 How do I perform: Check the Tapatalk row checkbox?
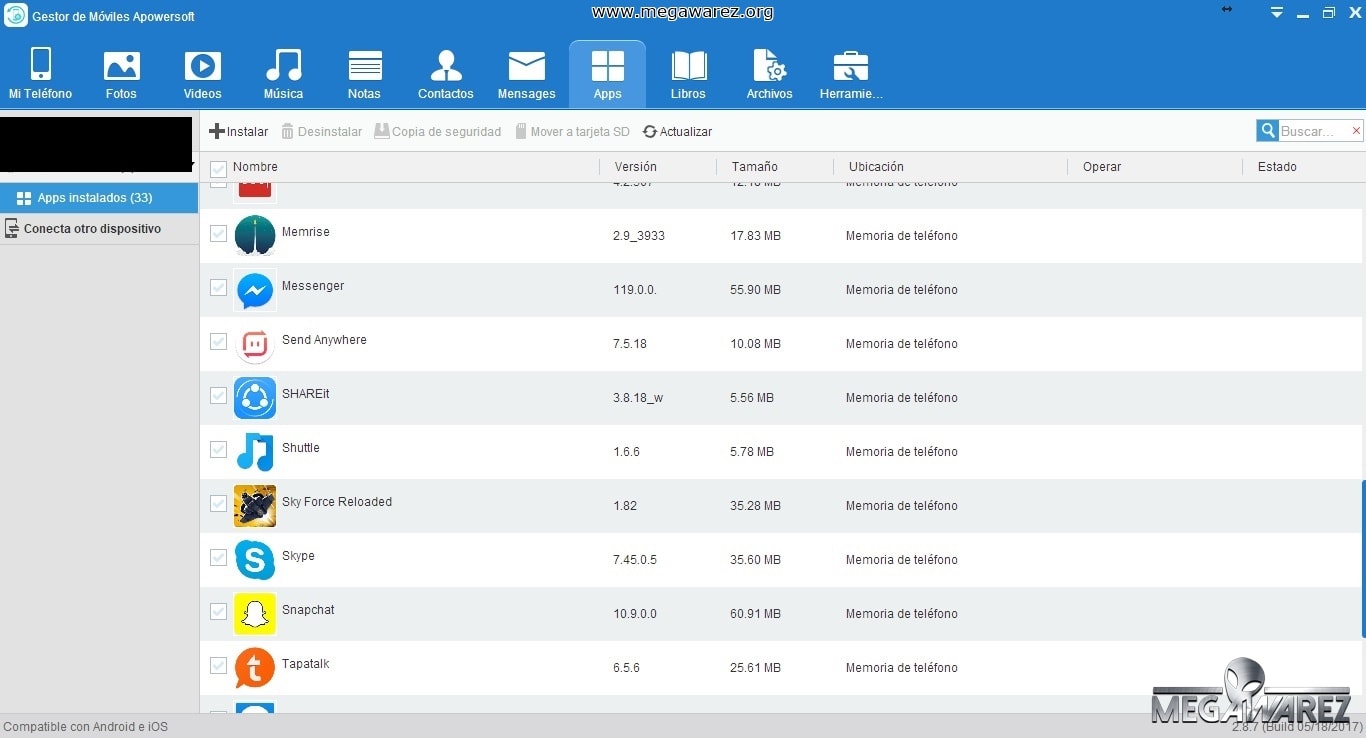(x=218, y=666)
